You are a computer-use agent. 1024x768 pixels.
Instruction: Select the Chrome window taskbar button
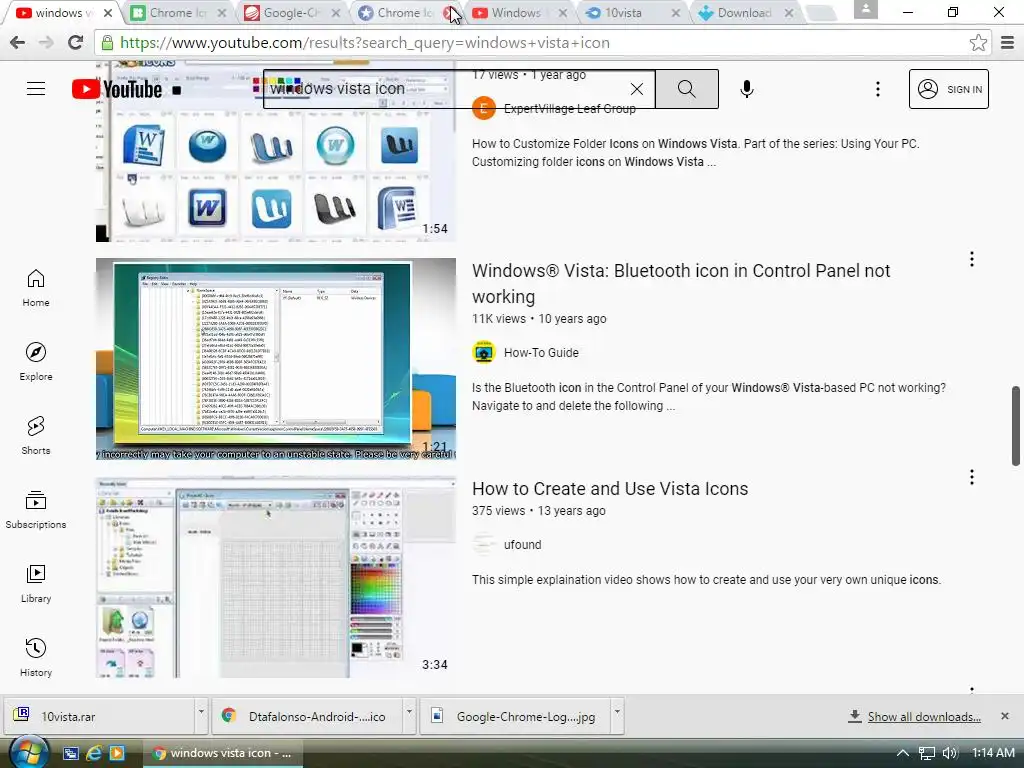click(221, 753)
